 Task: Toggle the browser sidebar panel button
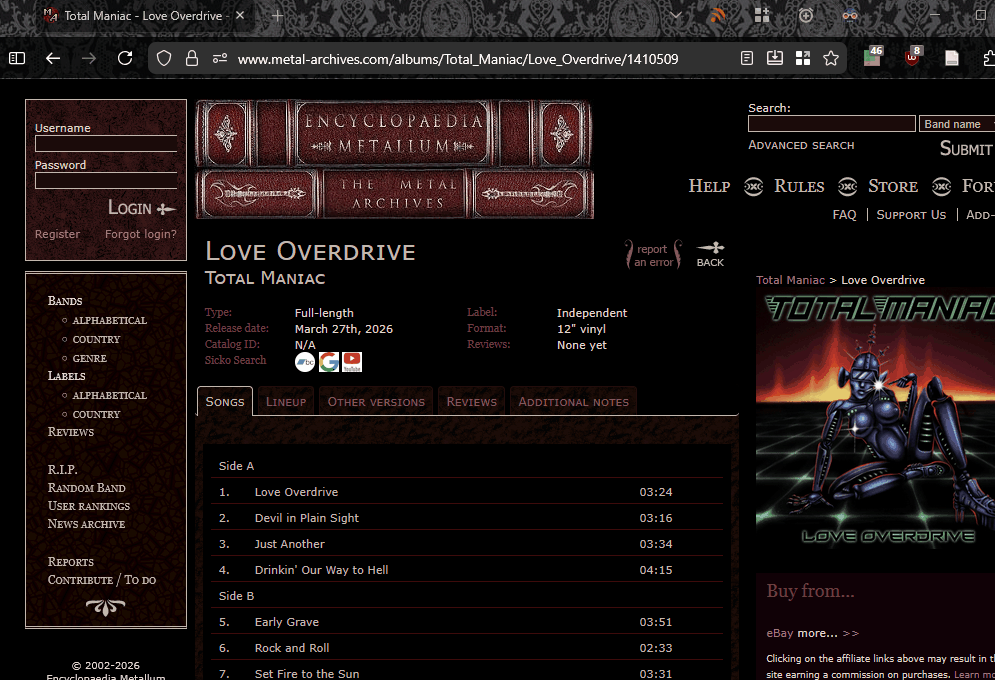pos(17,59)
